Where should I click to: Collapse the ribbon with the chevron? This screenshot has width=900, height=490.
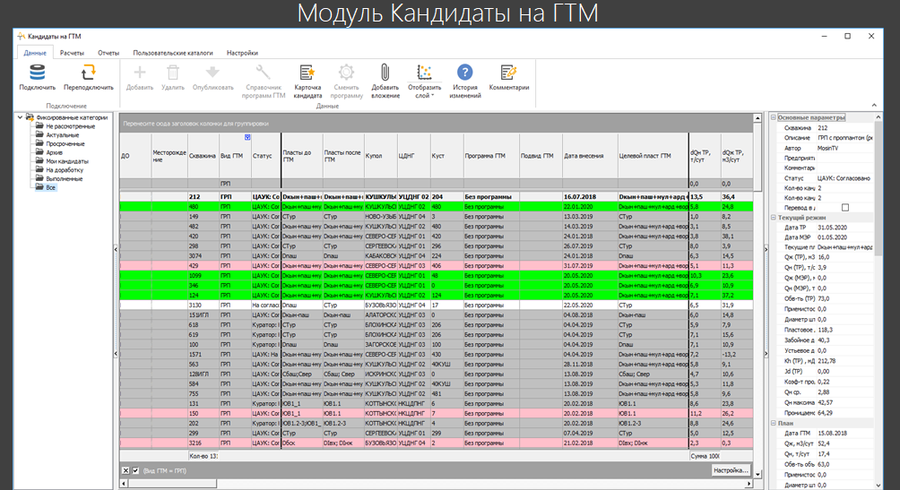coord(874,105)
